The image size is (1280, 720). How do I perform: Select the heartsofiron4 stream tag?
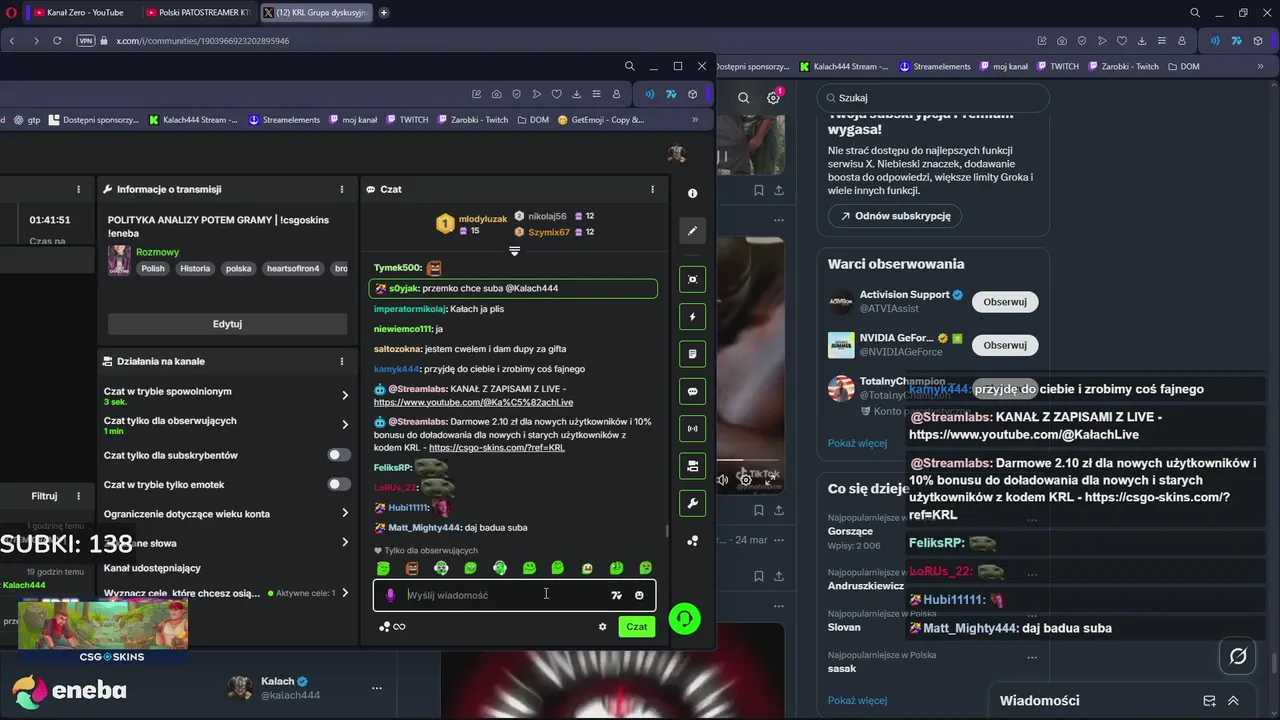[x=293, y=269]
